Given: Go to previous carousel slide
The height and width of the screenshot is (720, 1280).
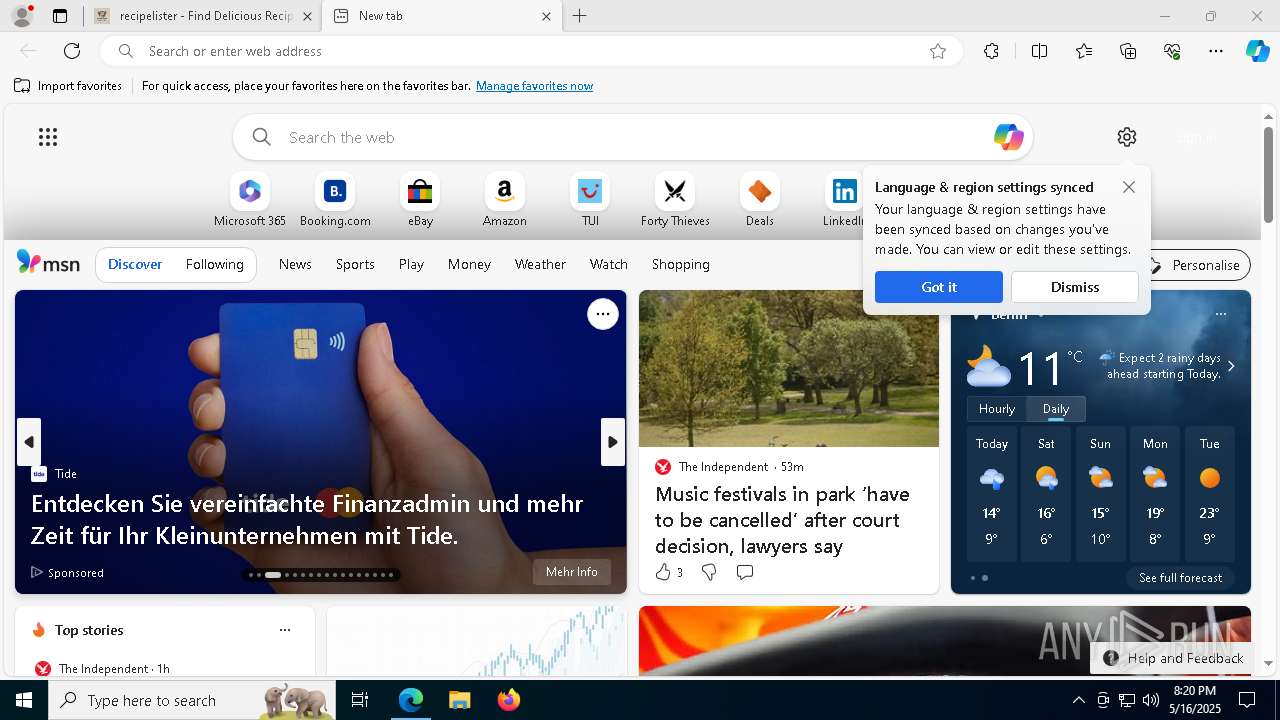Looking at the screenshot, I should point(29,442).
